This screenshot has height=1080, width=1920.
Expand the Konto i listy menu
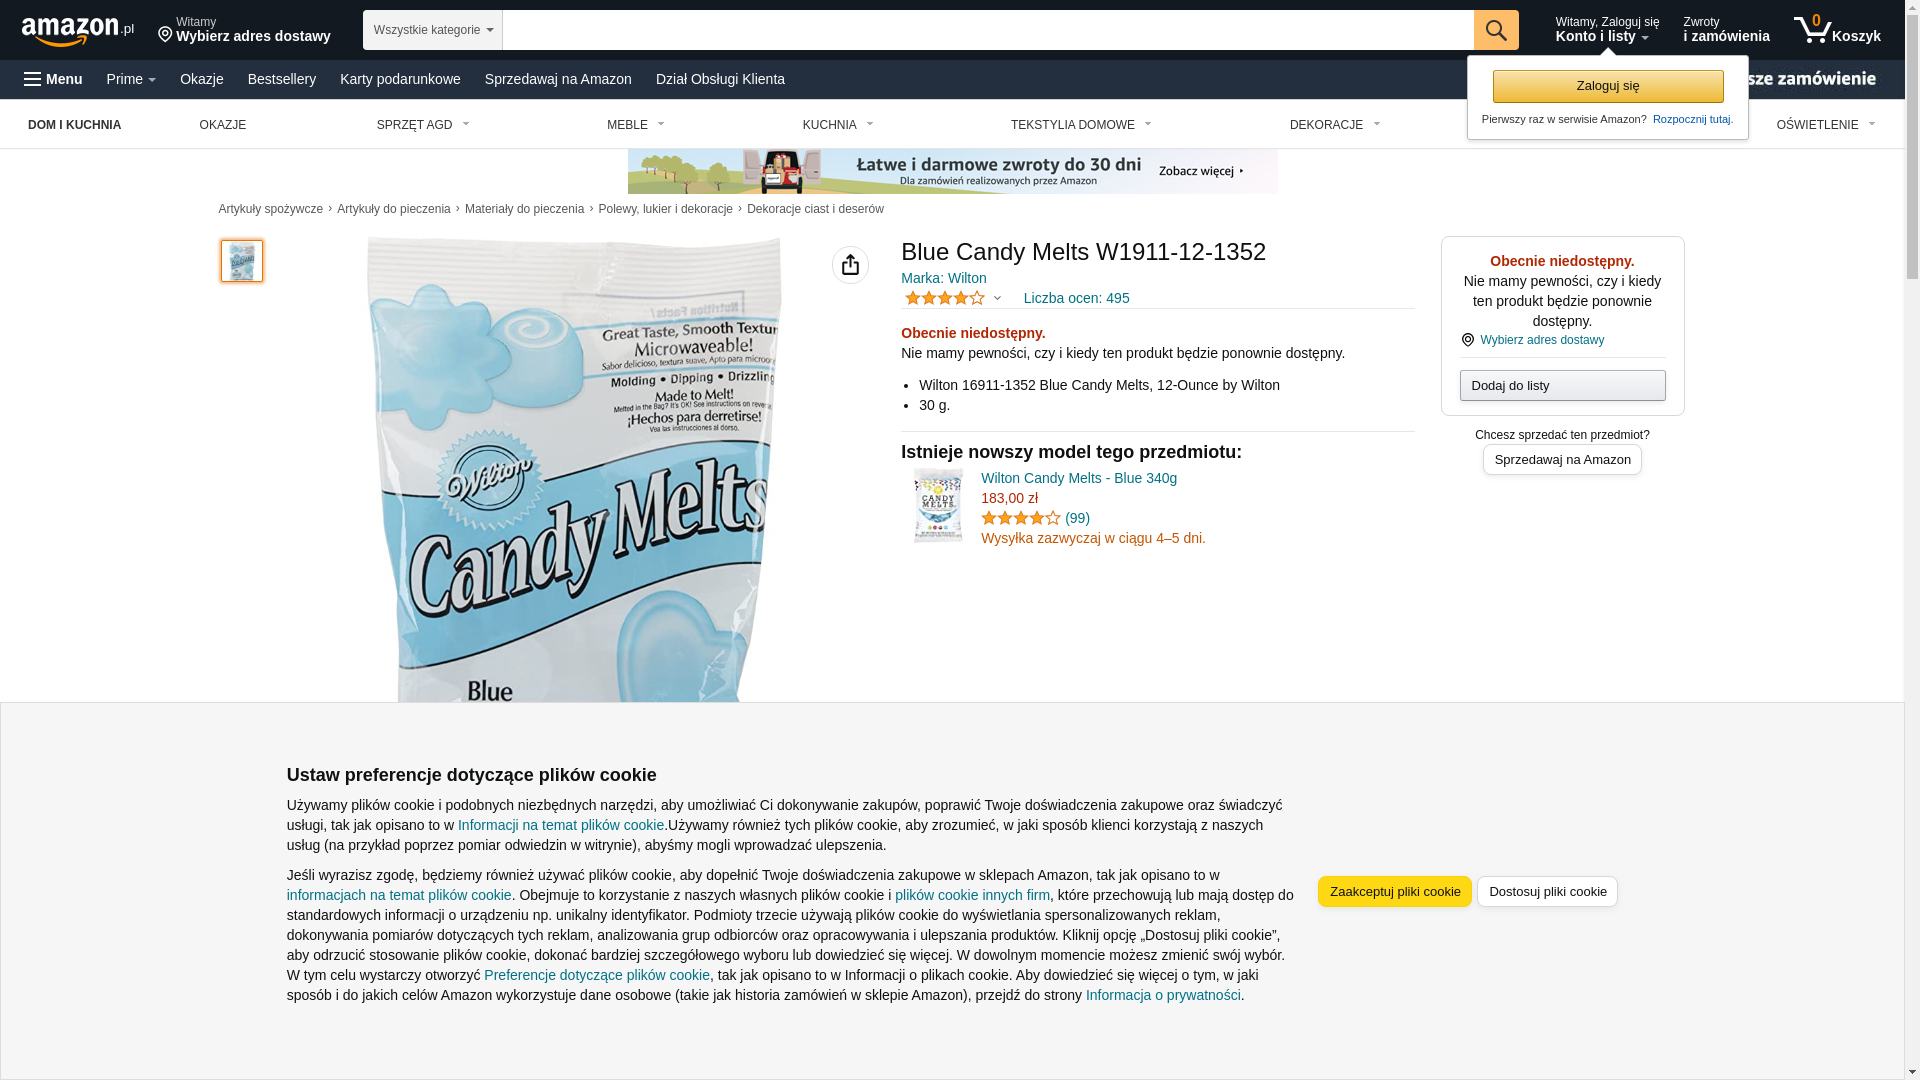(x=1606, y=30)
